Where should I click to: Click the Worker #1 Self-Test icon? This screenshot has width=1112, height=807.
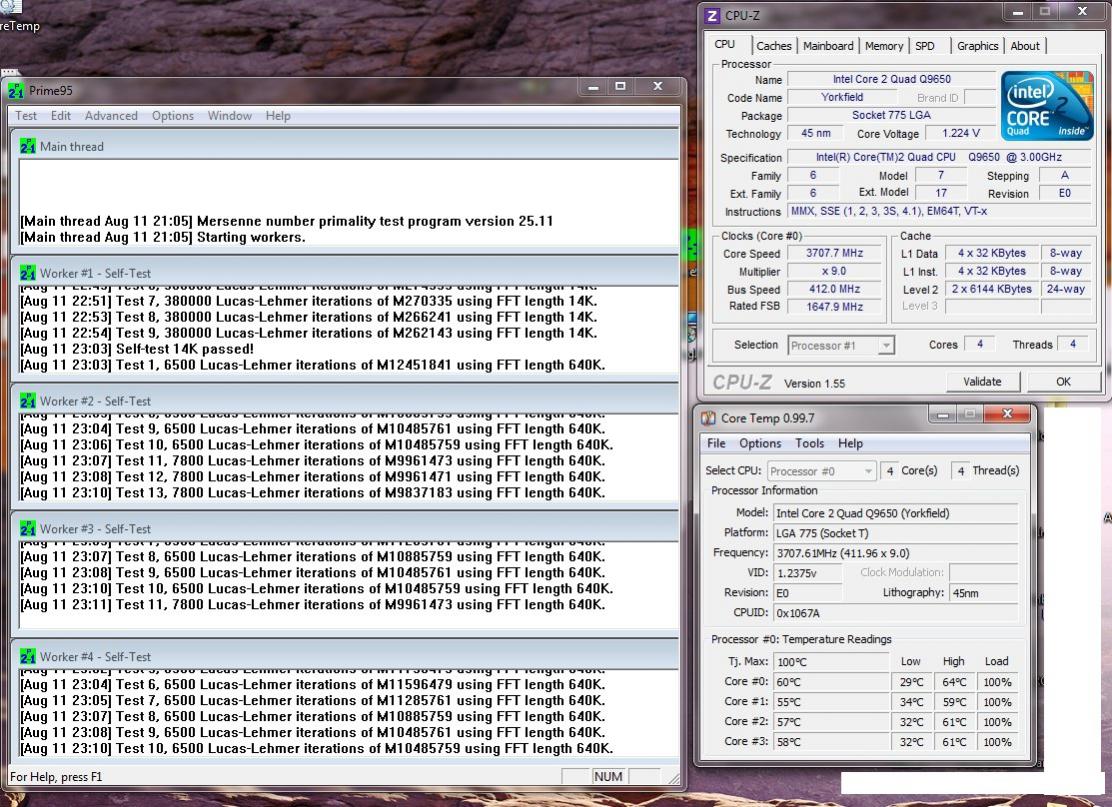click(x=28, y=273)
